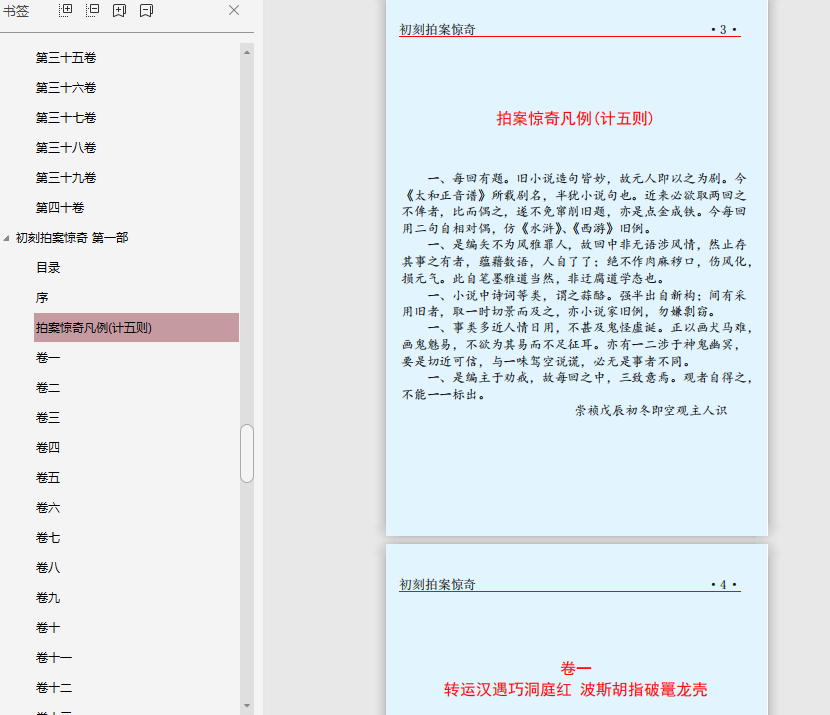Screen dimensions: 830x715
Task: Navigate to bookmark 卷十
Action: (x=48, y=628)
